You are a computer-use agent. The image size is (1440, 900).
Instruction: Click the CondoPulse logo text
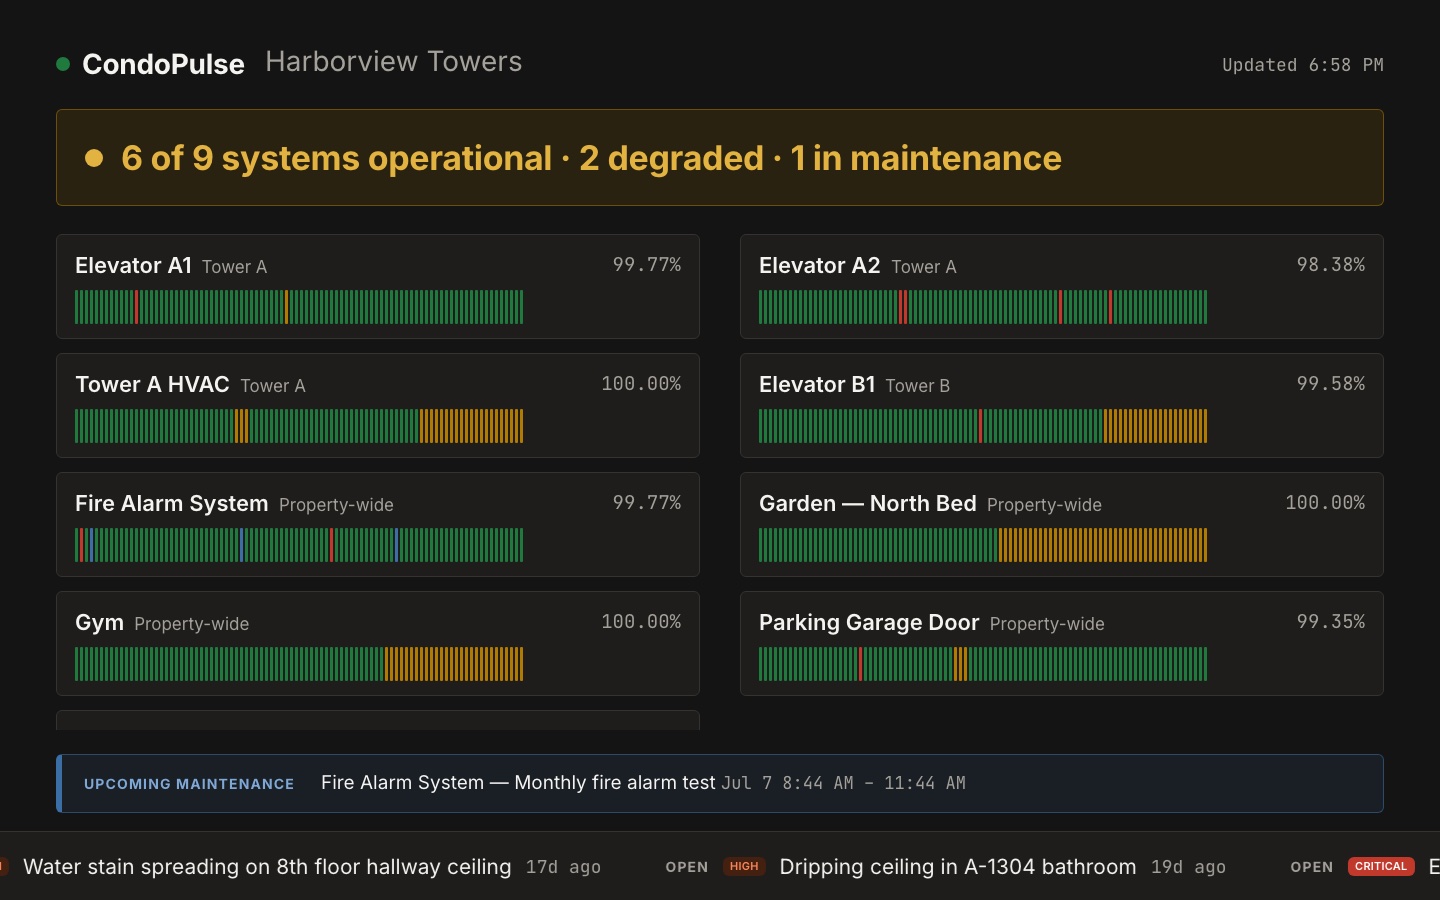click(x=163, y=64)
